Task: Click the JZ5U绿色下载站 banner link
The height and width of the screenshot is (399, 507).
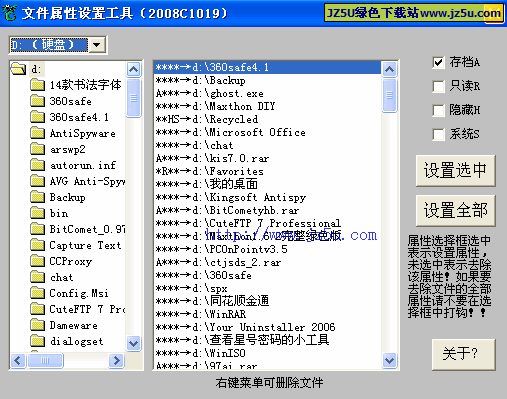Action: 414,13
